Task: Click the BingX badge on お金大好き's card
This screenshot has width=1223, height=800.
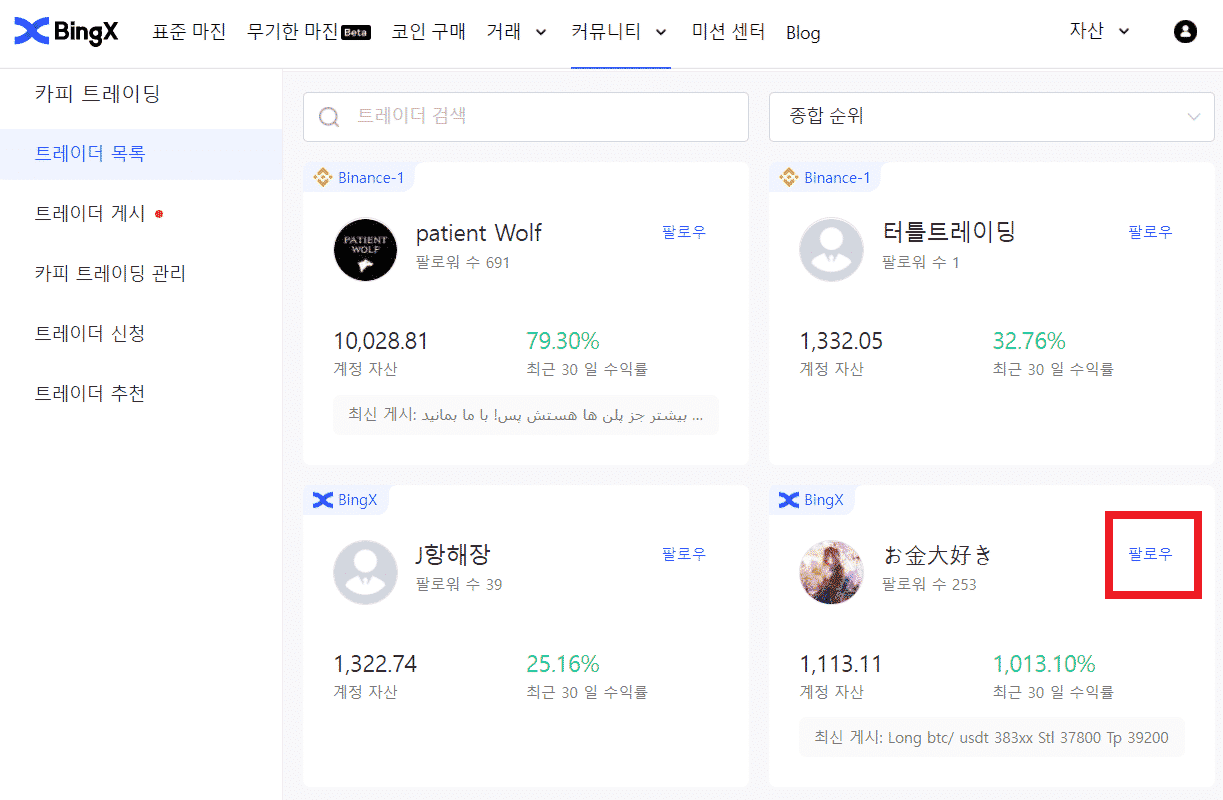Action: (812, 500)
